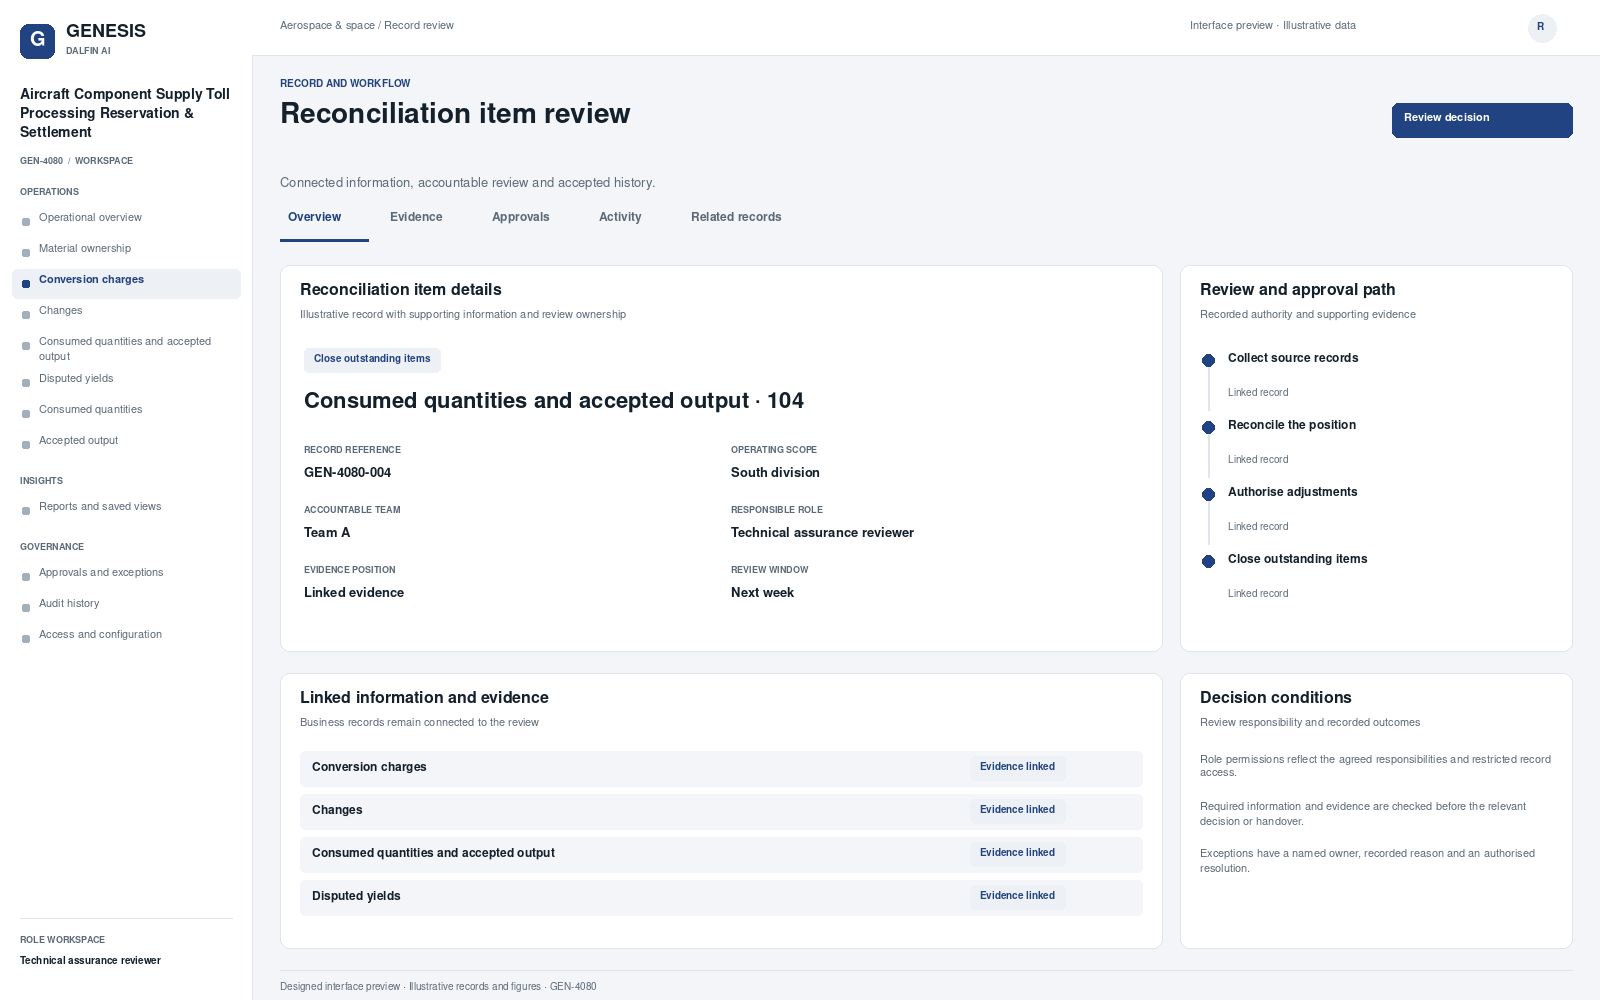This screenshot has width=1600, height=1000.
Task: Click Linked record under Reconcile the position
Action: [x=1258, y=460]
